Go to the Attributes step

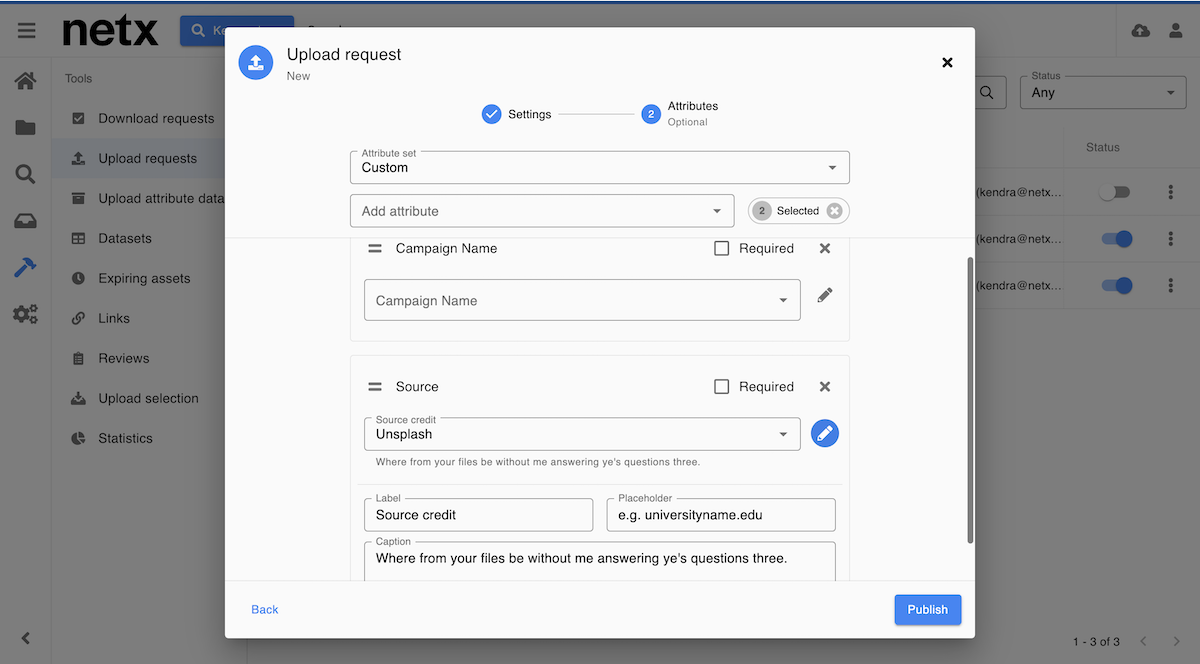(680, 114)
